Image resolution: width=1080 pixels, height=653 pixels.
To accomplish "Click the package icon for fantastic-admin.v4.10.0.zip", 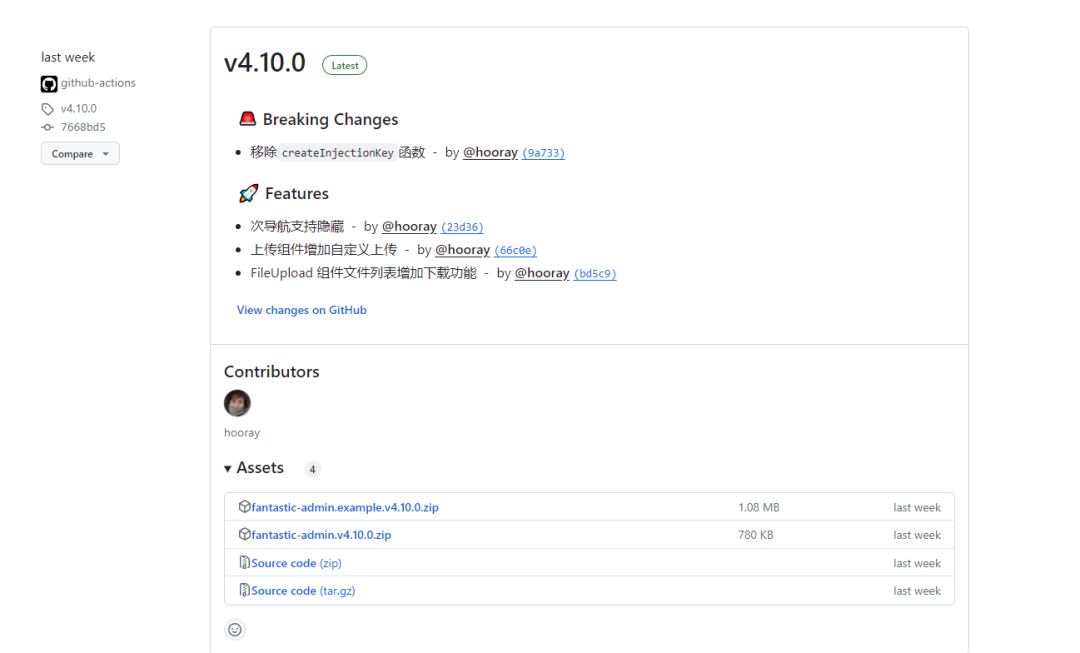I will pos(244,535).
